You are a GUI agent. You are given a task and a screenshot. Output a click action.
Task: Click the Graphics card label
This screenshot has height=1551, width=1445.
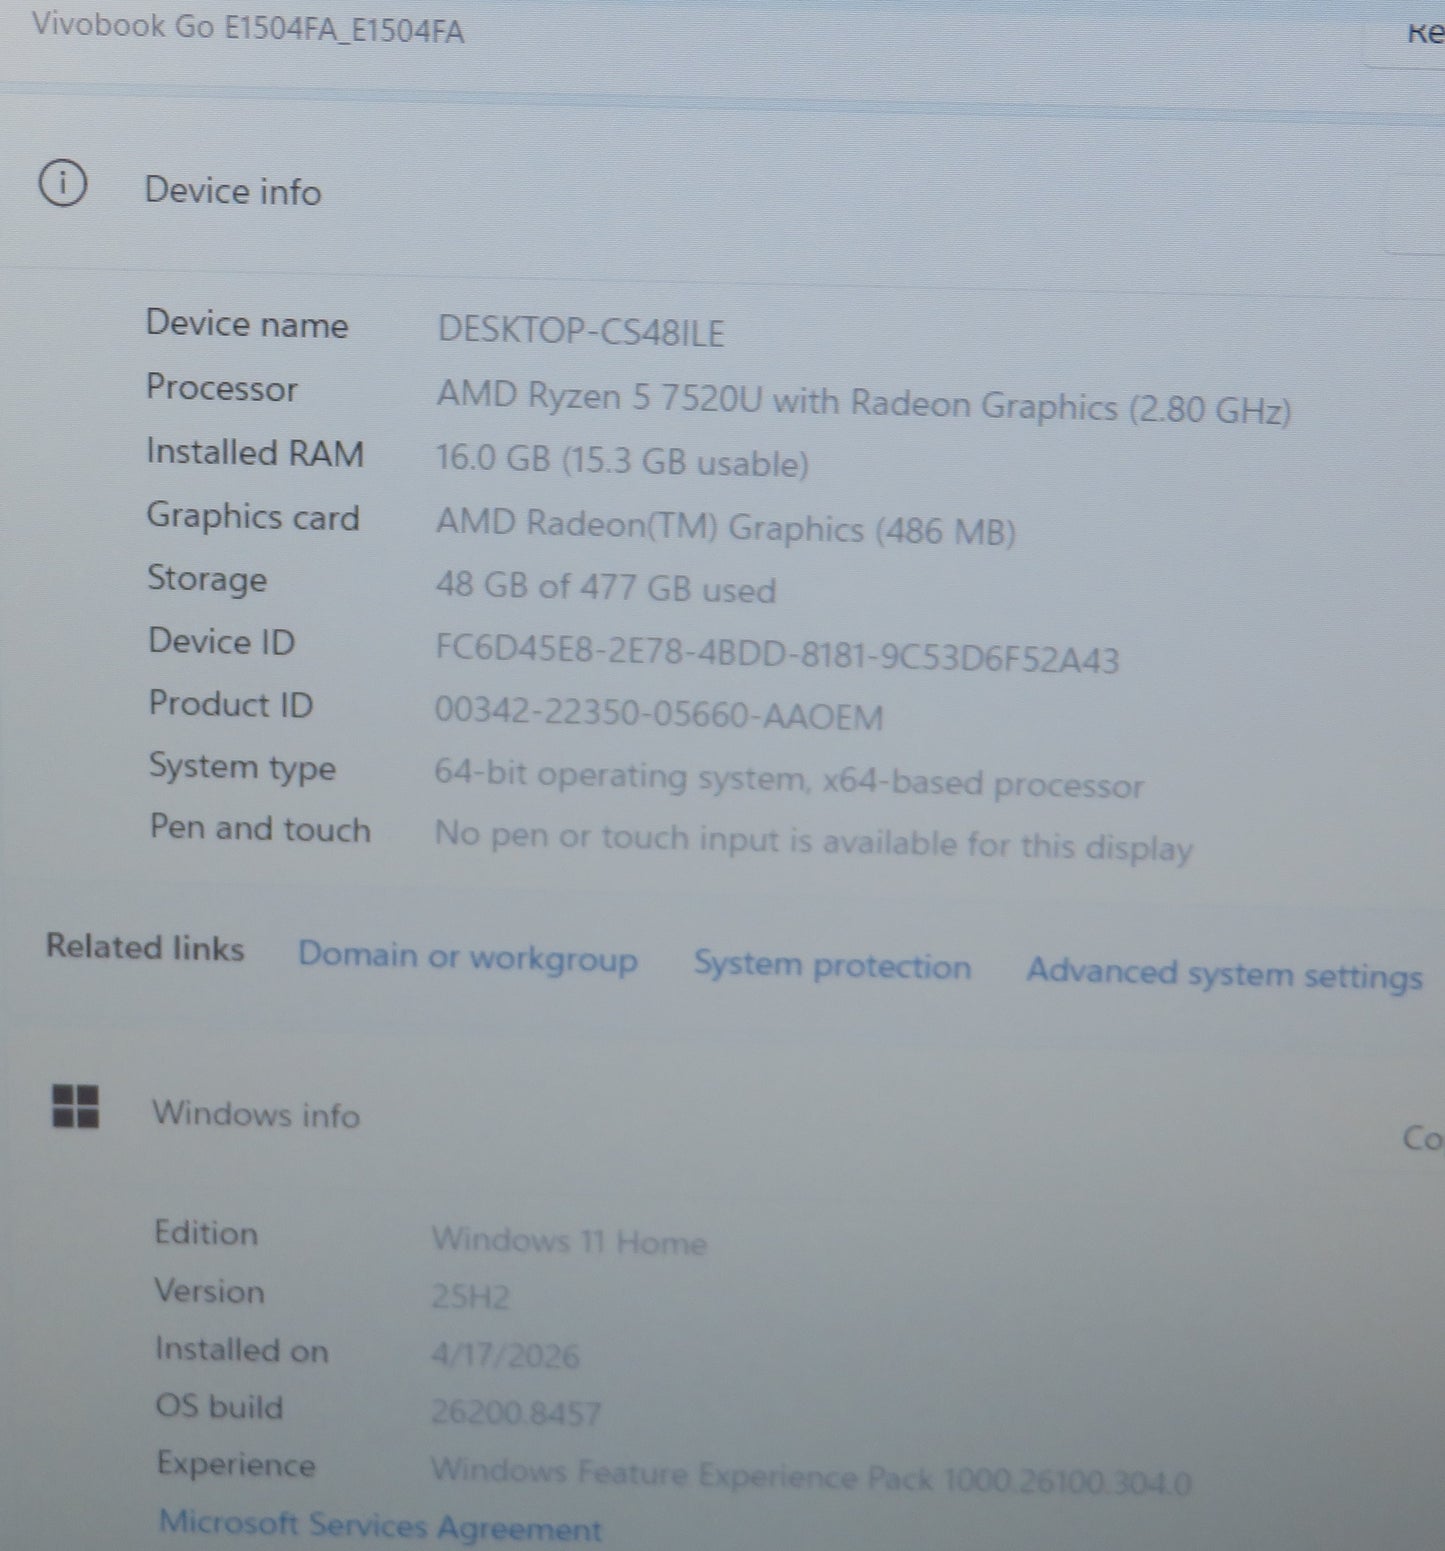point(253,516)
